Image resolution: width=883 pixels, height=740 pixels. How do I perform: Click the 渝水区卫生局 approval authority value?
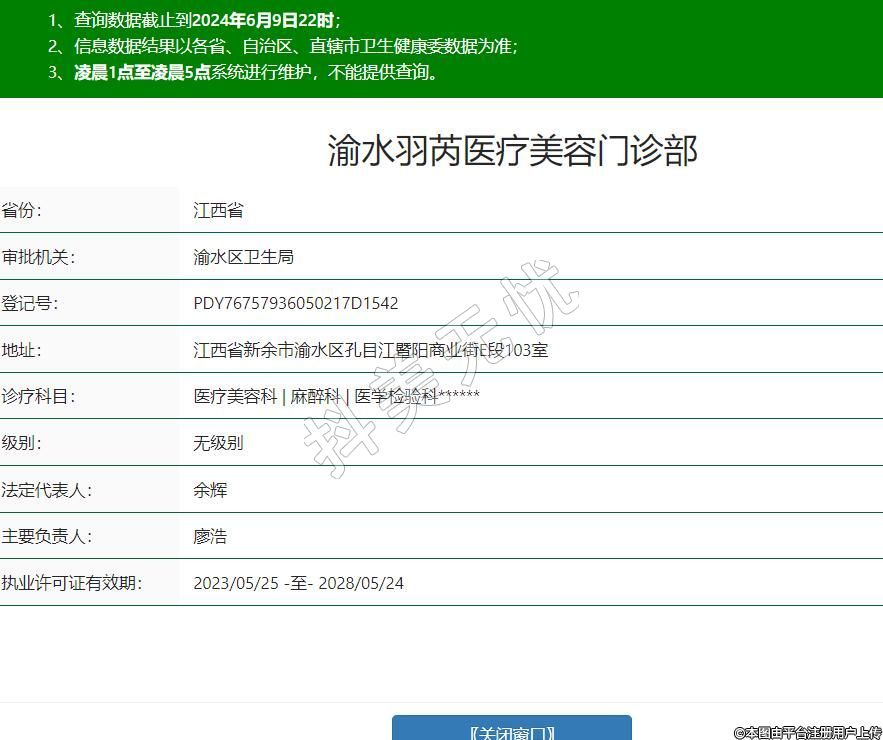pos(243,257)
